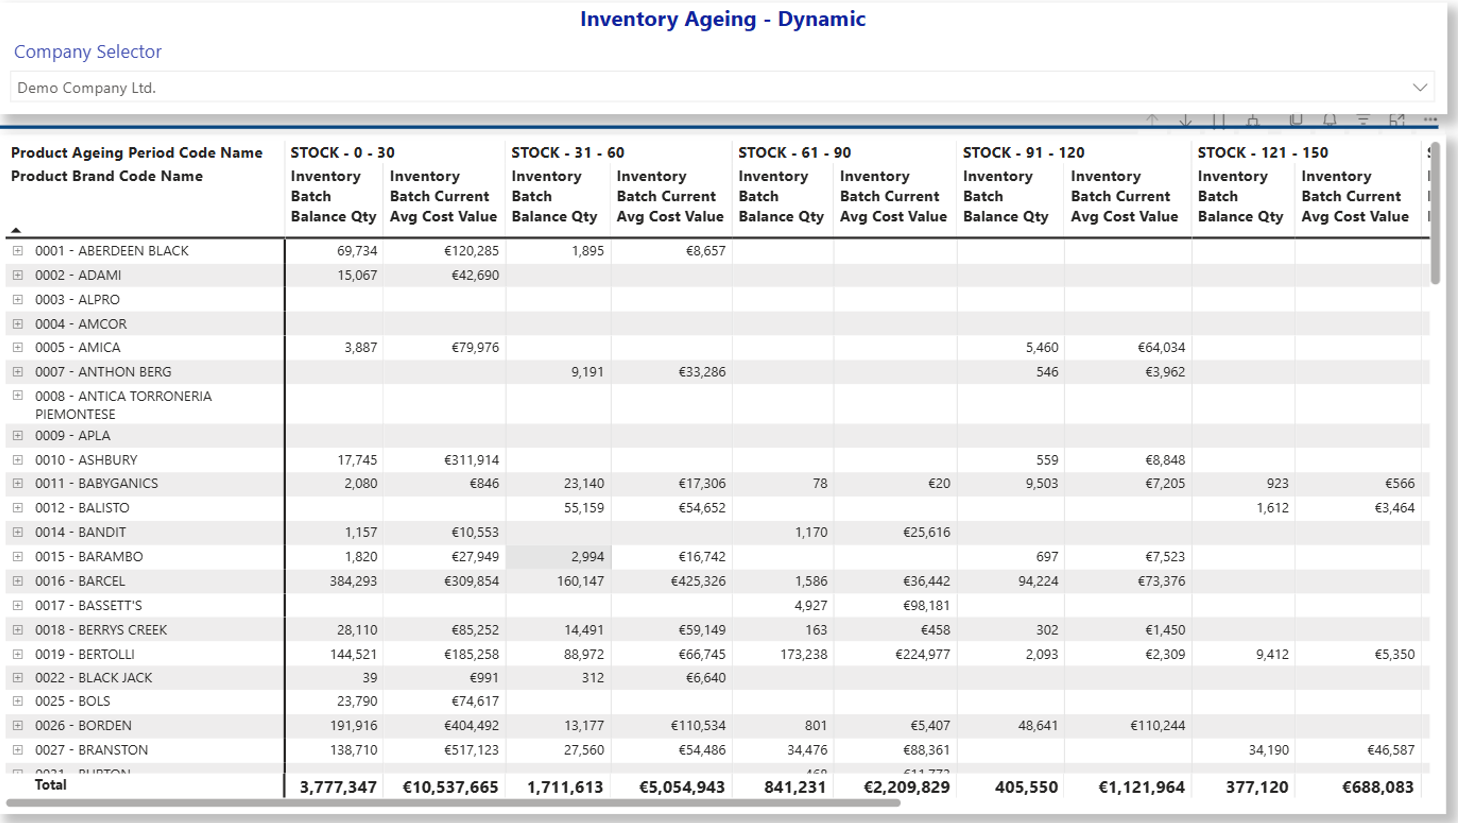Select the €688,083 total value
Image resolution: width=1458 pixels, height=823 pixels.
pos(1378,787)
